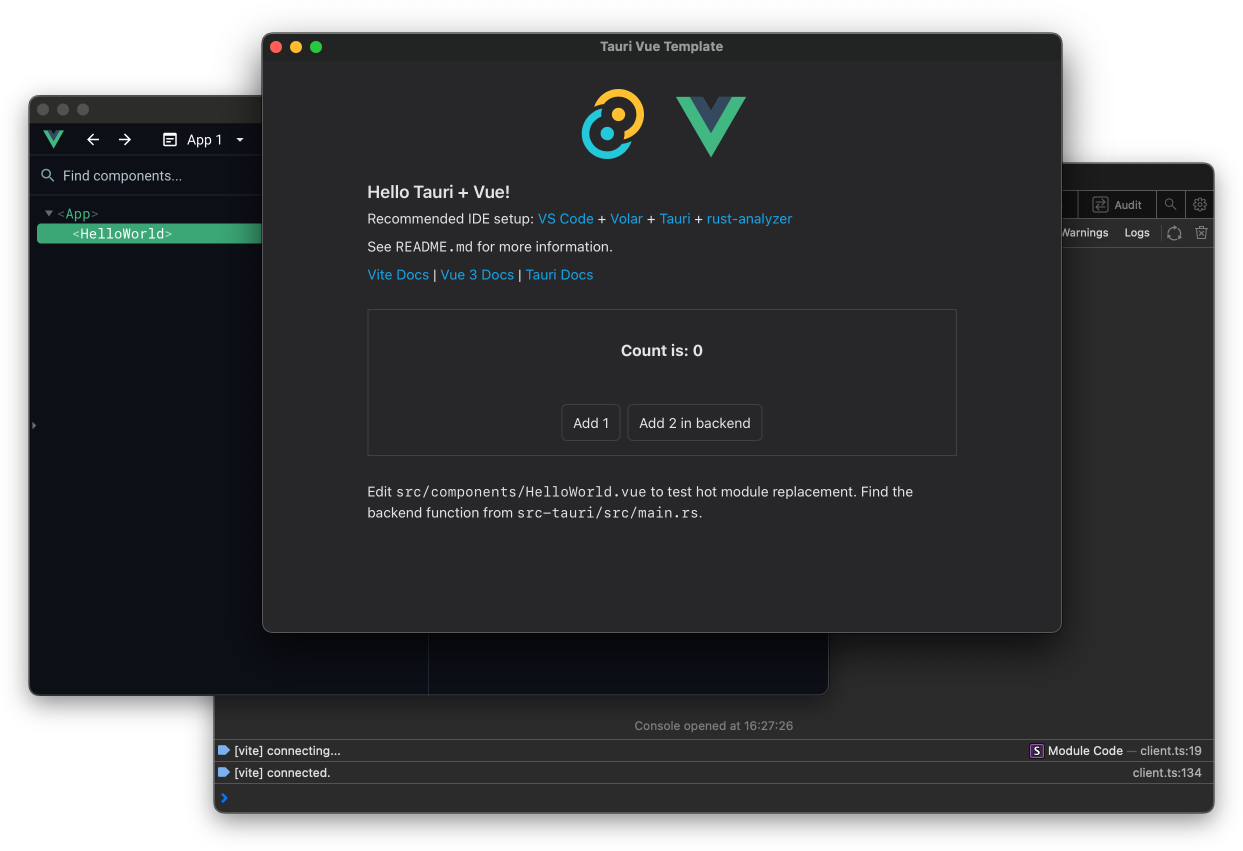The height and width of the screenshot is (851, 1243).
Task: Click the Hello Tauri + Vue! heading
Action: [x=439, y=192]
